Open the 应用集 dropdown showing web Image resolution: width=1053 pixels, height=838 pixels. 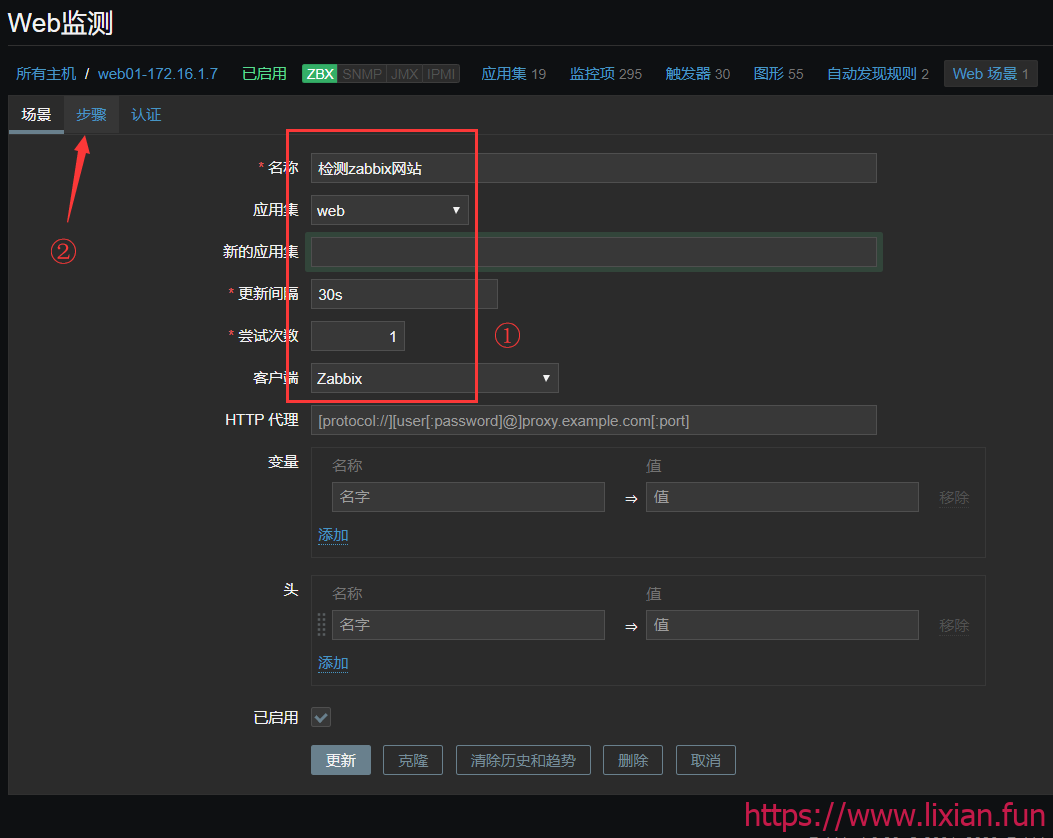click(x=390, y=210)
